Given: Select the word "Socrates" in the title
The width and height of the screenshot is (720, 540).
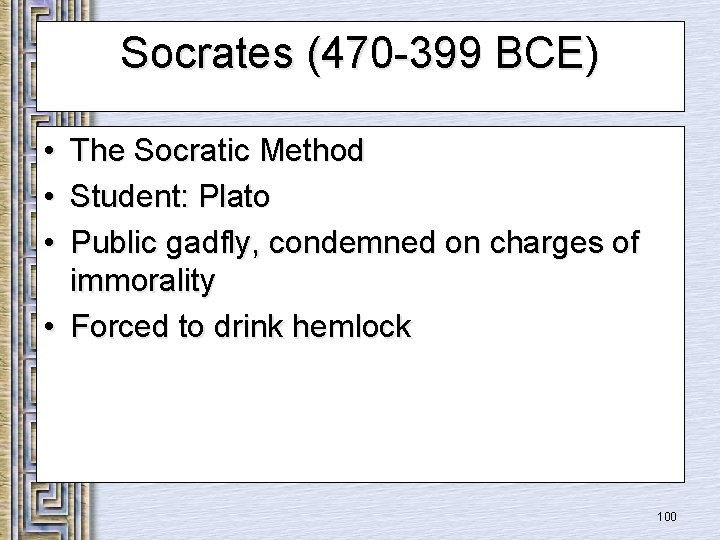Looking at the screenshot, I should [x=207, y=53].
